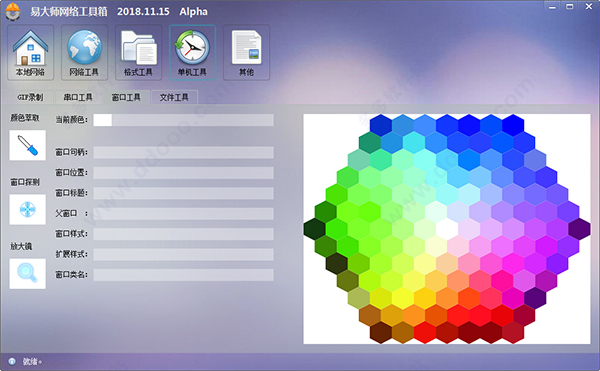Click the window probe crosshair icon
The image size is (600, 371).
click(x=28, y=210)
